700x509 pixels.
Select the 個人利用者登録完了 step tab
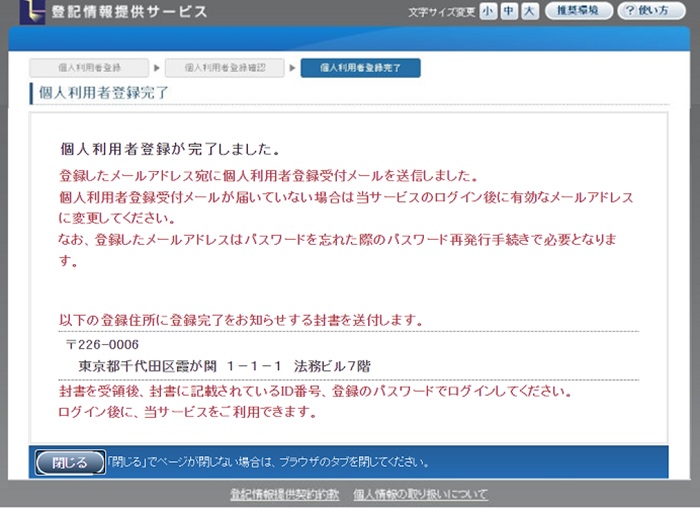pyautogui.click(x=360, y=68)
